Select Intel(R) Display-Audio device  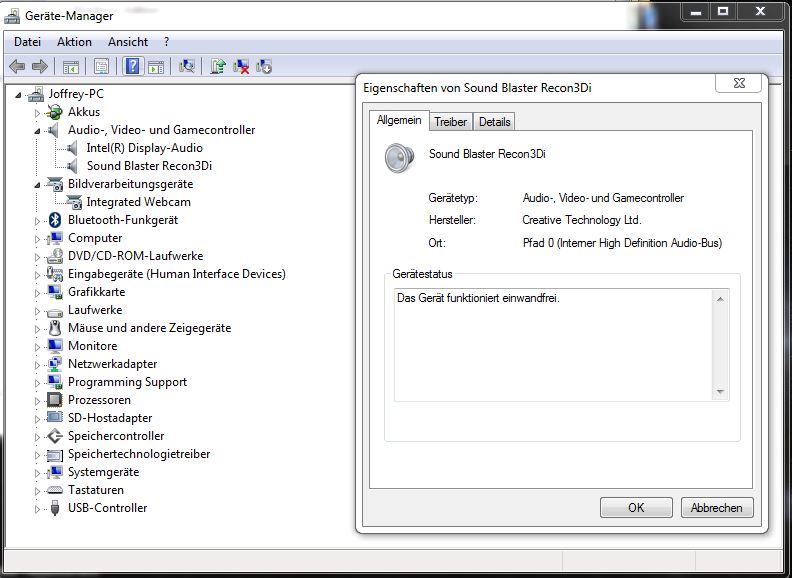pos(144,148)
